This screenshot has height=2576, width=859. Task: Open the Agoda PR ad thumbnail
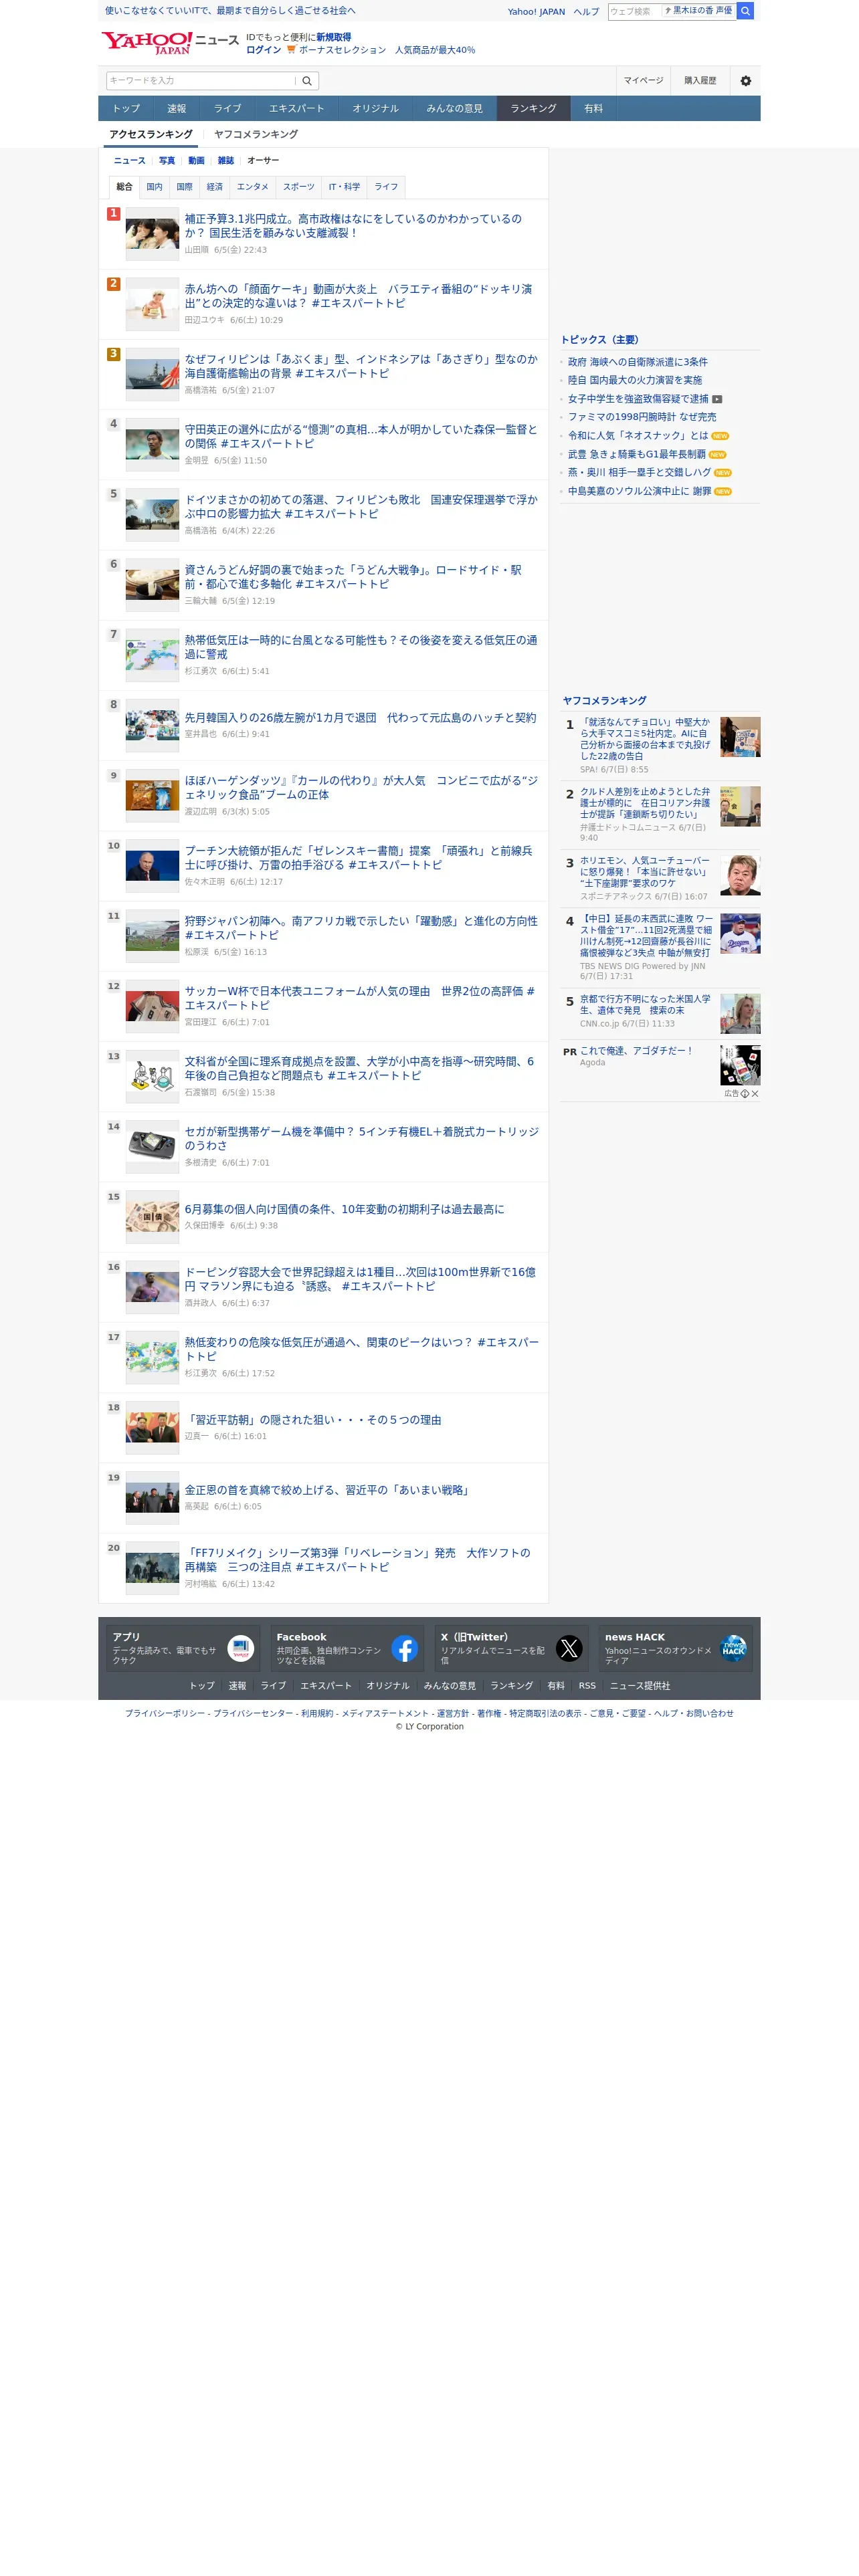[x=740, y=1066]
